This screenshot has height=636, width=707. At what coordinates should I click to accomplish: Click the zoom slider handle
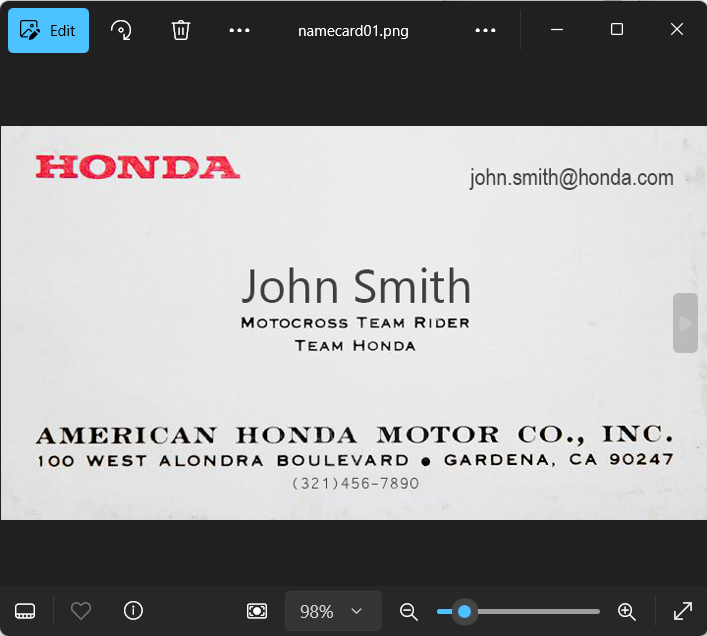[x=464, y=612]
